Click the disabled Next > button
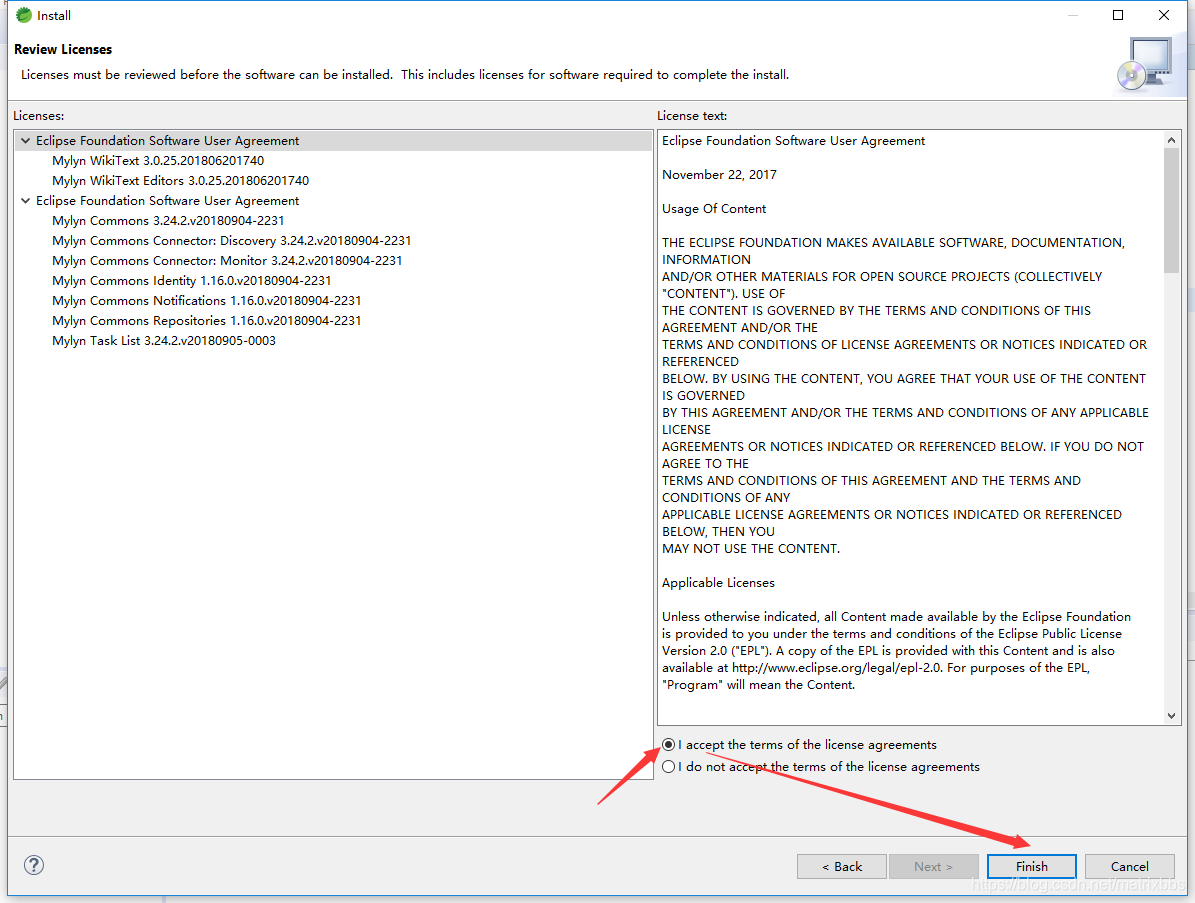The width and height of the screenshot is (1195, 903). (x=934, y=866)
